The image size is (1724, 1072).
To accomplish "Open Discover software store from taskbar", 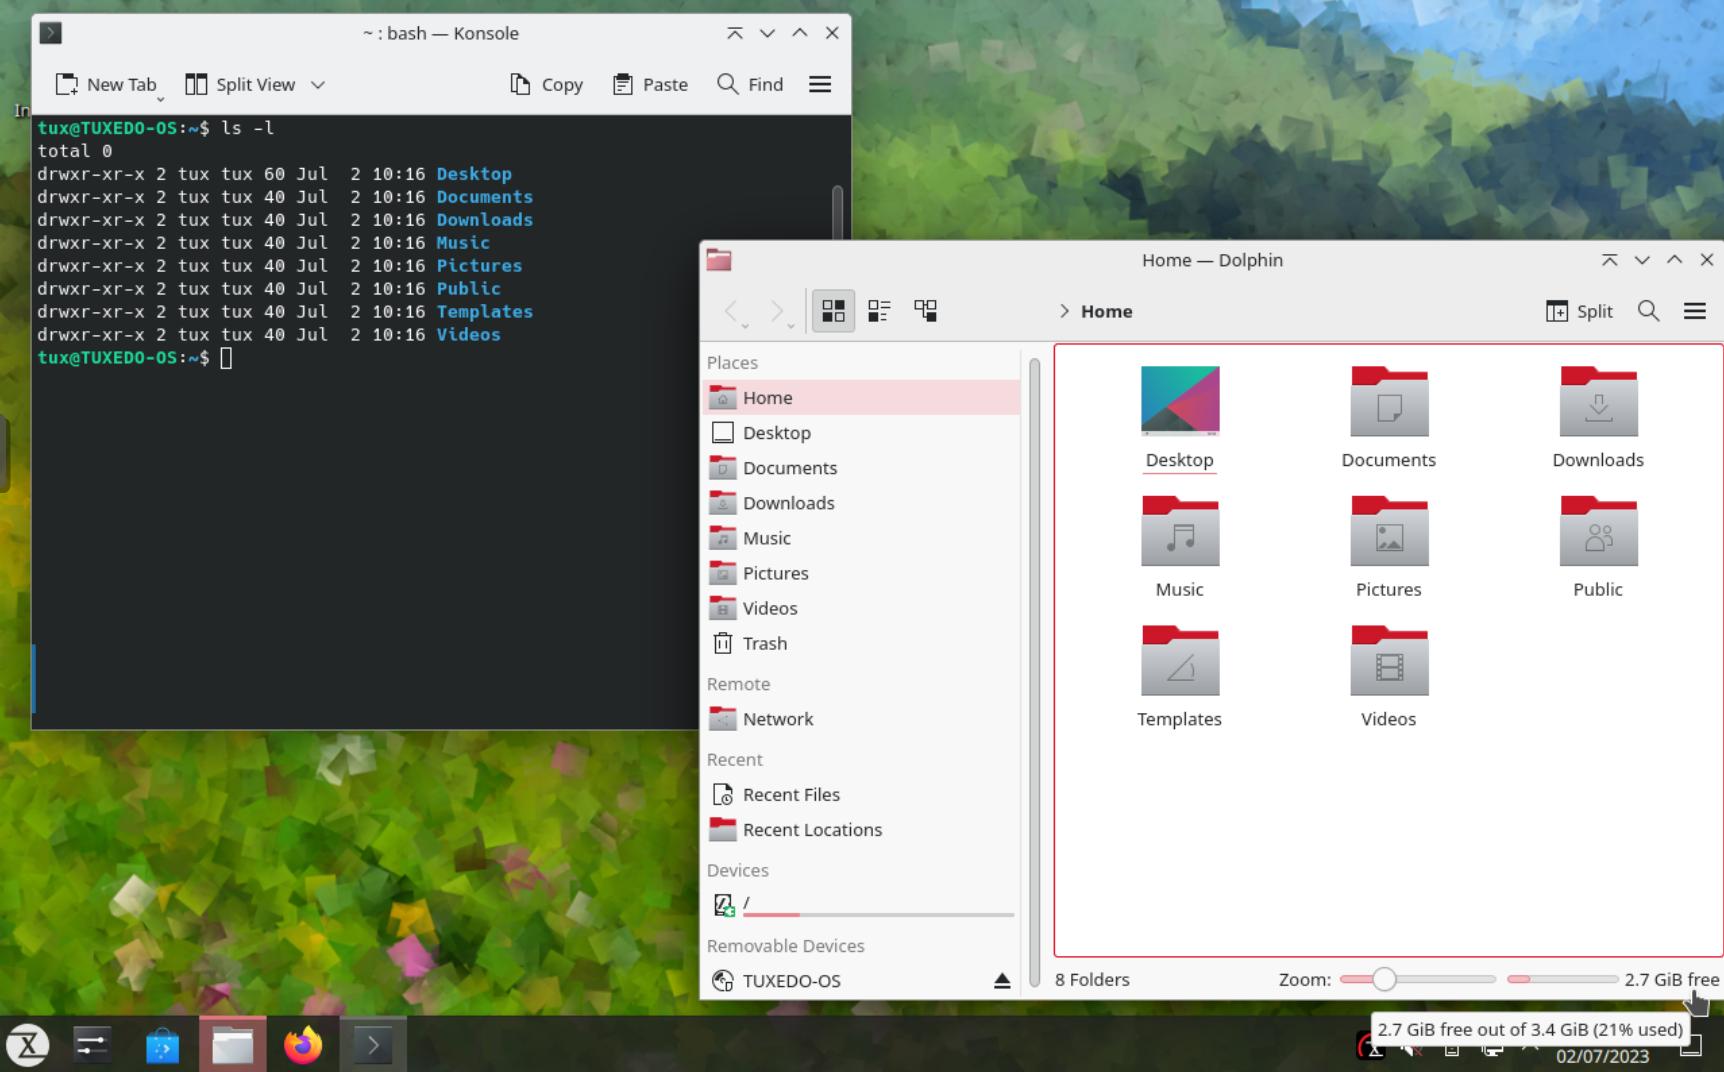I will (162, 1045).
